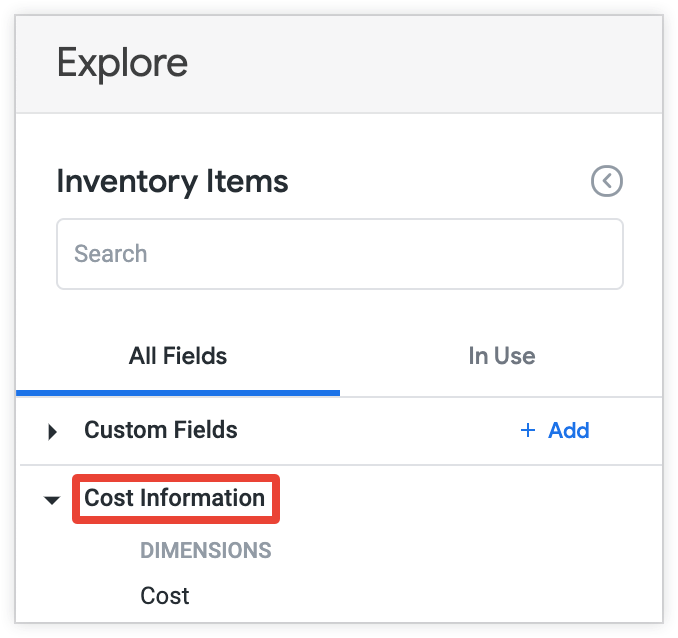Click the Cost Information view label
This screenshot has height=638, width=678.
(175, 498)
